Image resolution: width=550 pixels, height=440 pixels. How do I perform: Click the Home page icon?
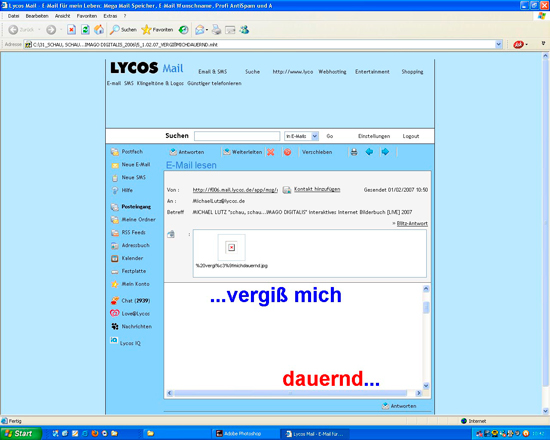pyautogui.click(x=99, y=30)
